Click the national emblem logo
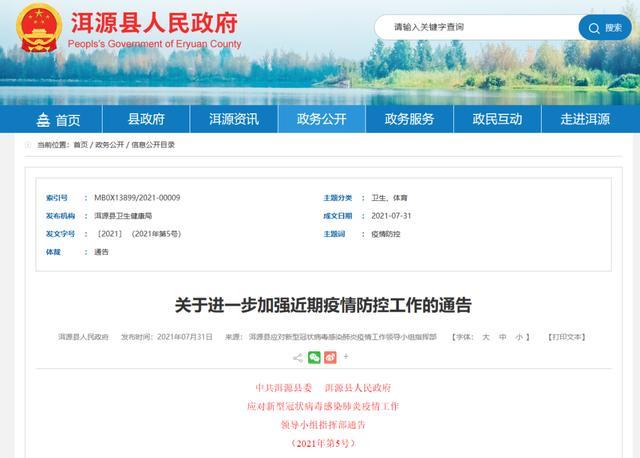 coord(39,32)
